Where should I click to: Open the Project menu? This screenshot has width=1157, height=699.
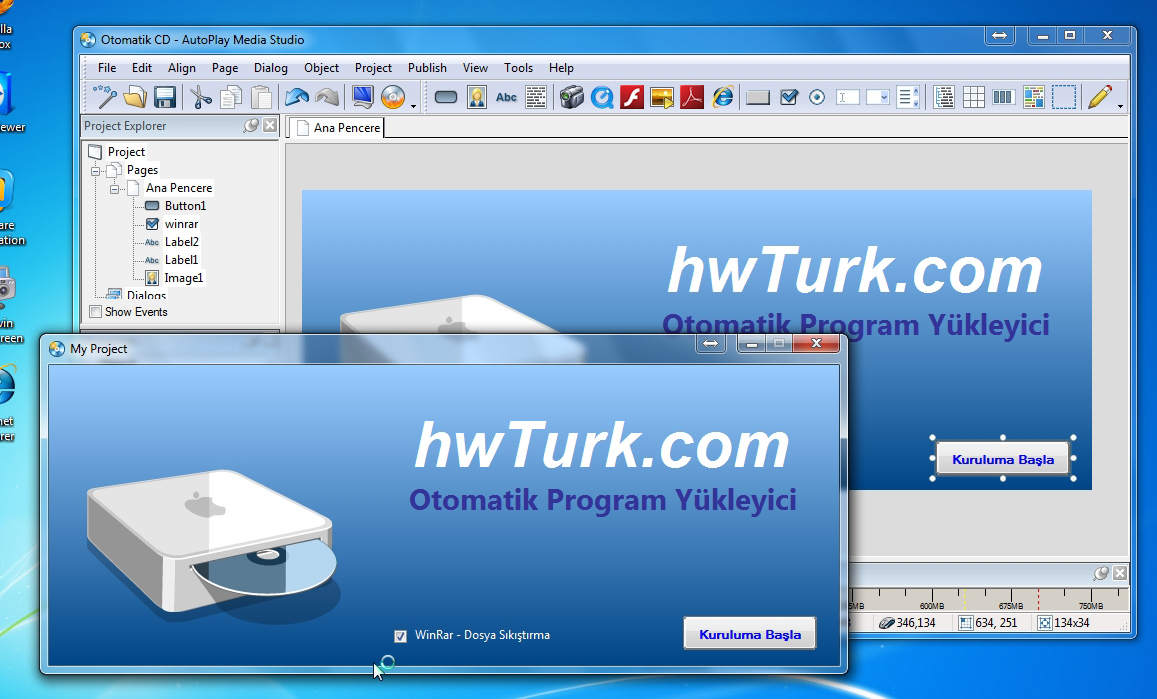point(373,68)
